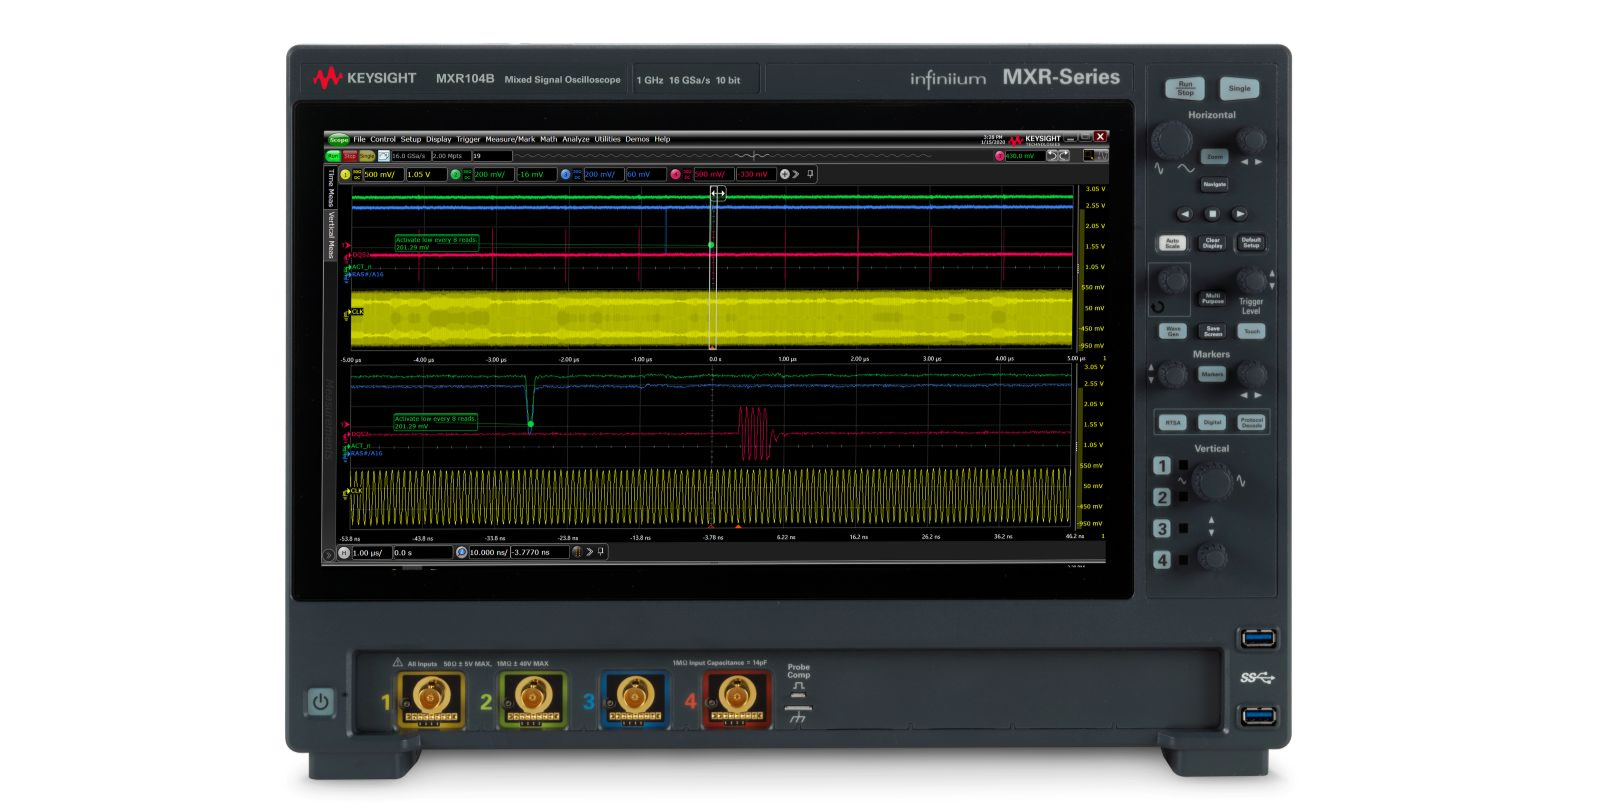Expand more channels with chevron arrow
This screenshot has width=1600, height=805.
click(797, 174)
